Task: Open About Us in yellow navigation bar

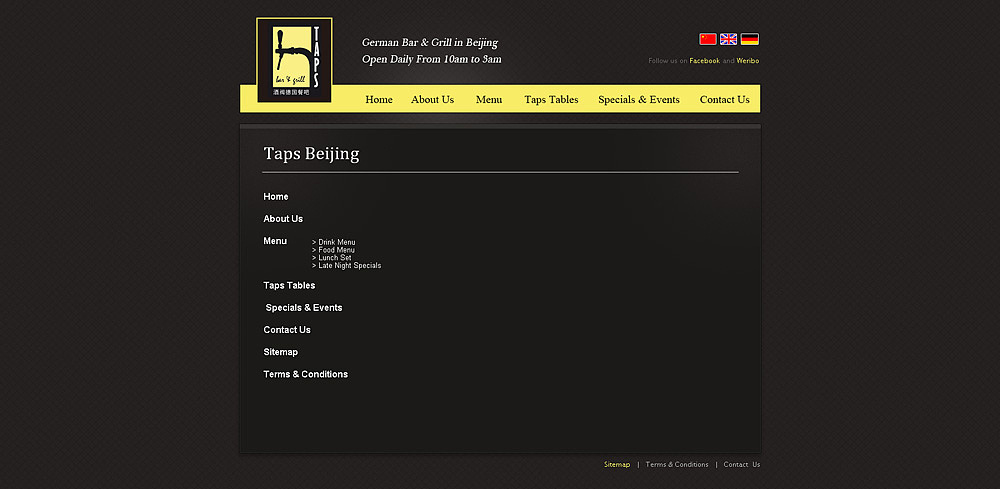Action: (x=432, y=99)
